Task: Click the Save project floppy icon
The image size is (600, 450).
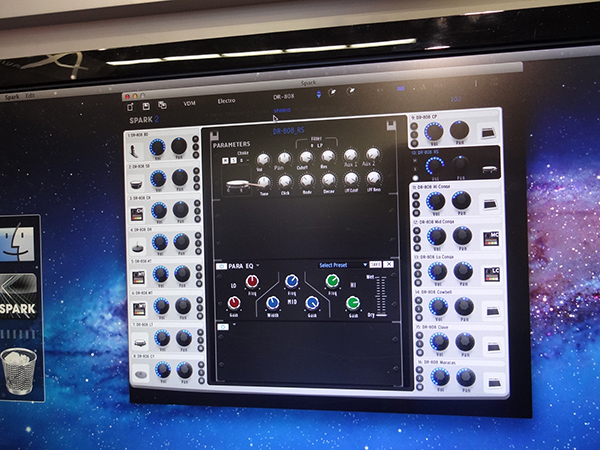Action: (146, 106)
